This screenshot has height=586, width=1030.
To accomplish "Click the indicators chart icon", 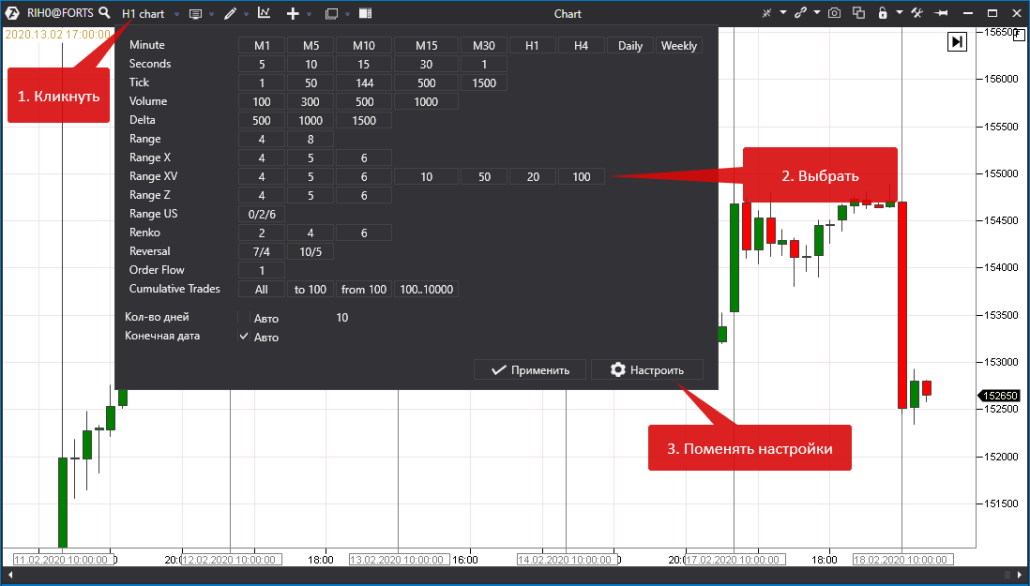I will [264, 14].
